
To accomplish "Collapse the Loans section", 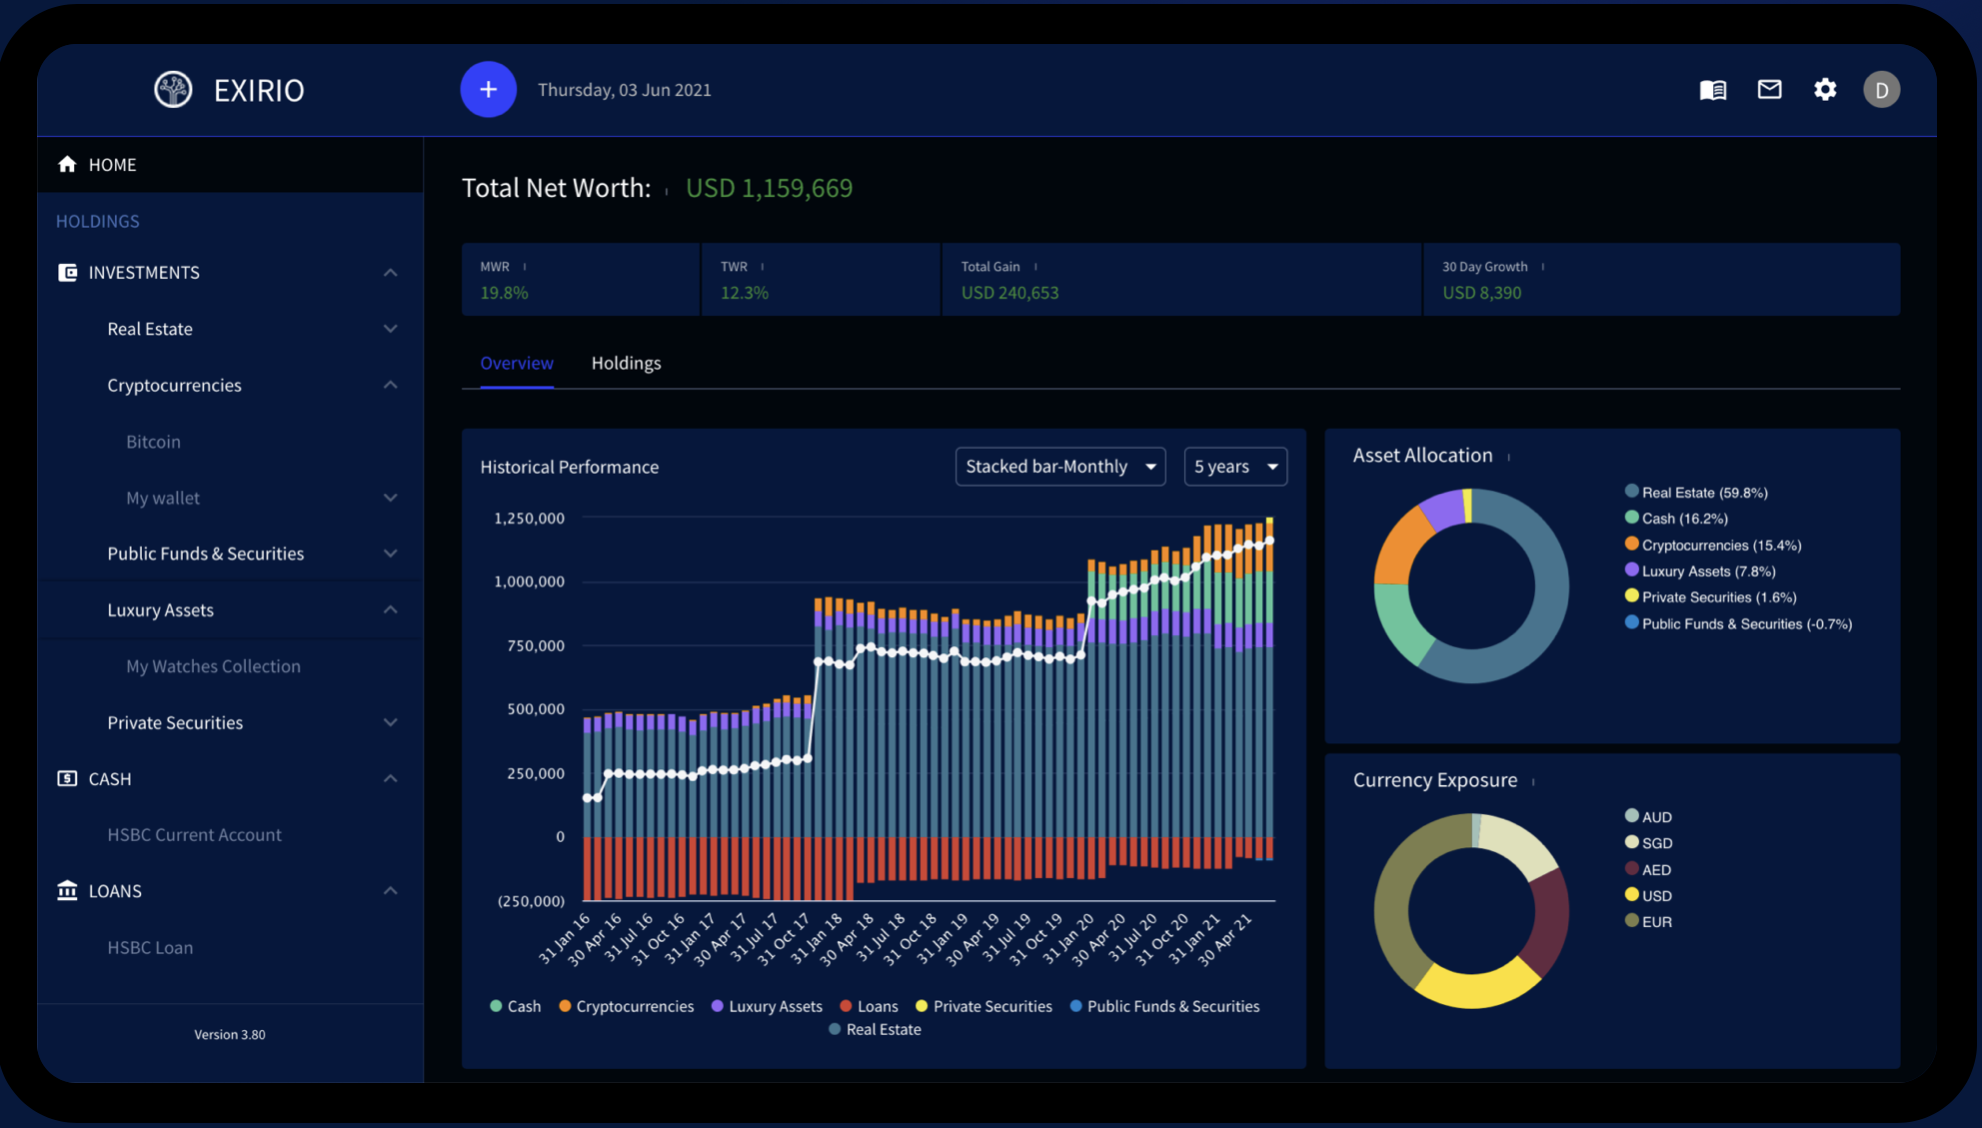I will tap(390, 890).
